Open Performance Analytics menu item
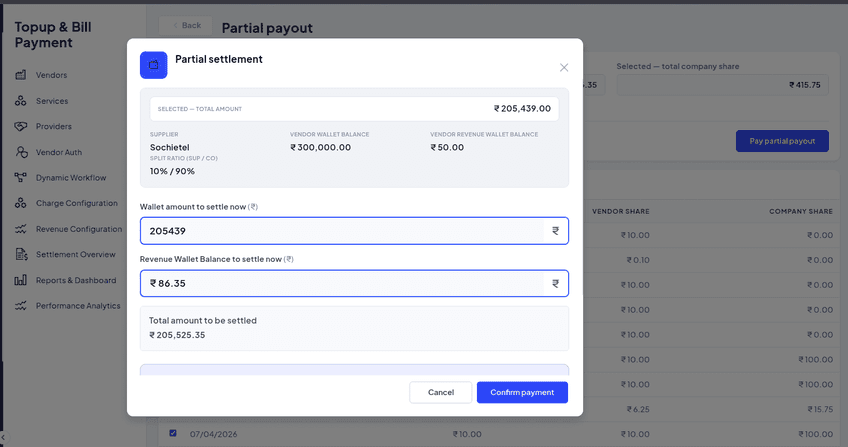This screenshot has height=447, width=848. click(78, 306)
